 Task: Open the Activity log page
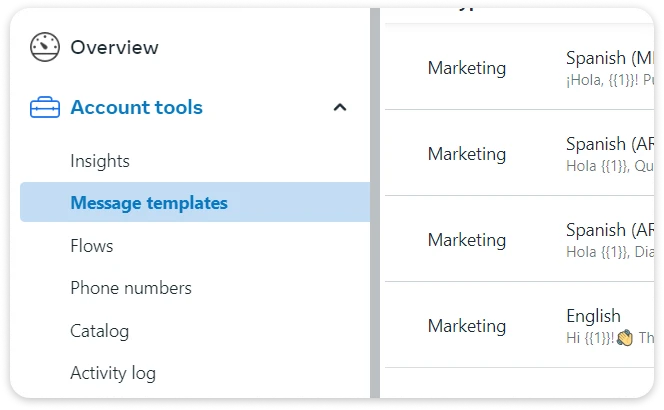pos(113,374)
